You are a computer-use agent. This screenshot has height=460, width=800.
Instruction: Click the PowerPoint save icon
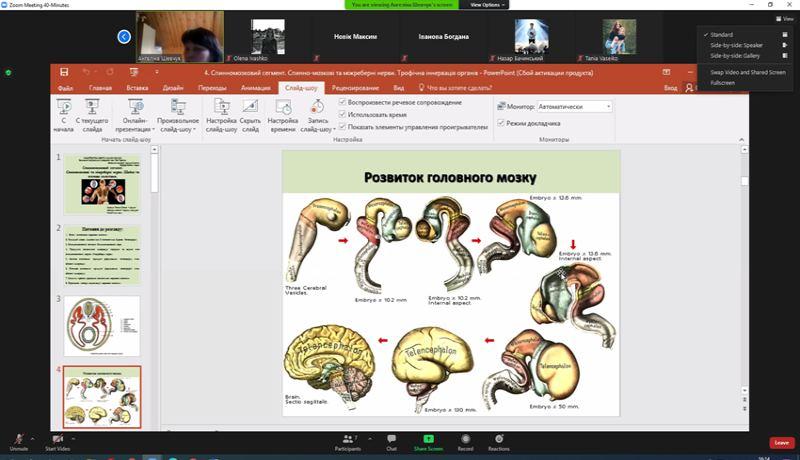click(x=64, y=72)
